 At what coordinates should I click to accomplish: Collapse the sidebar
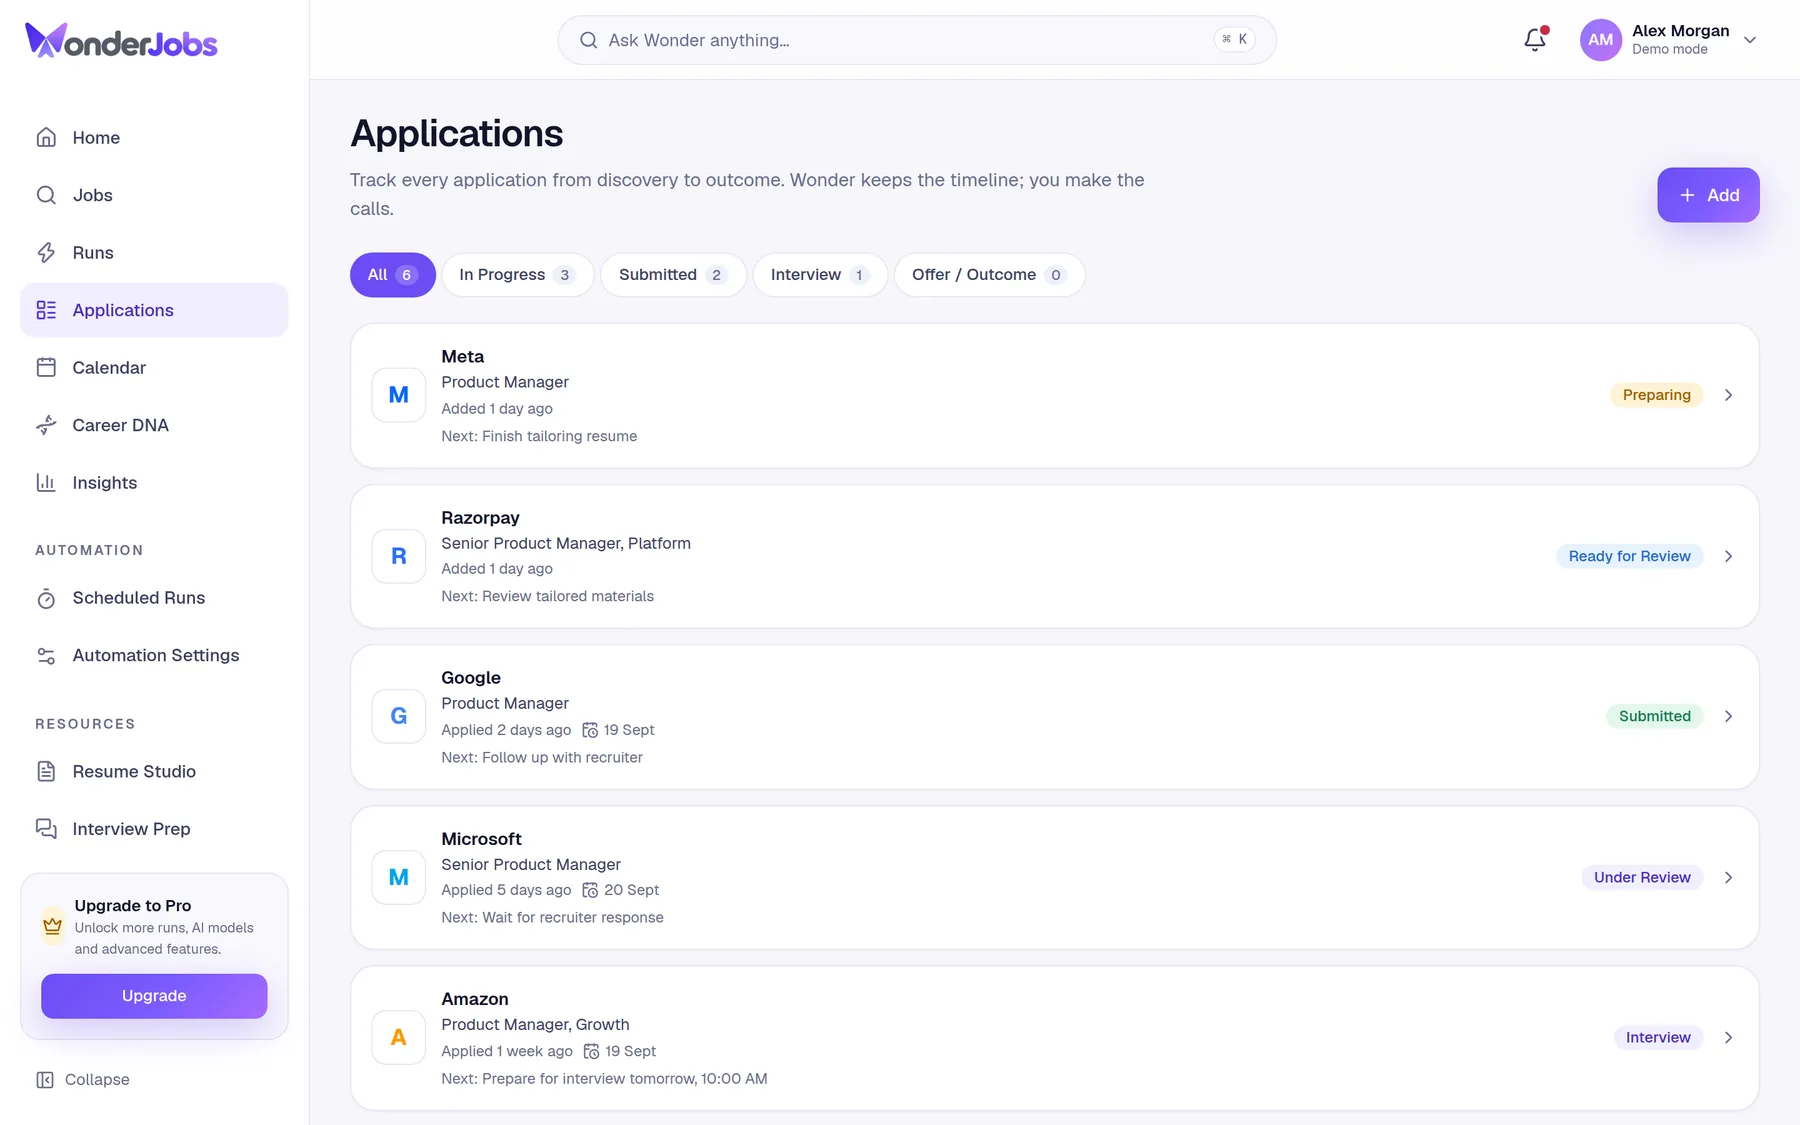coord(83,1080)
